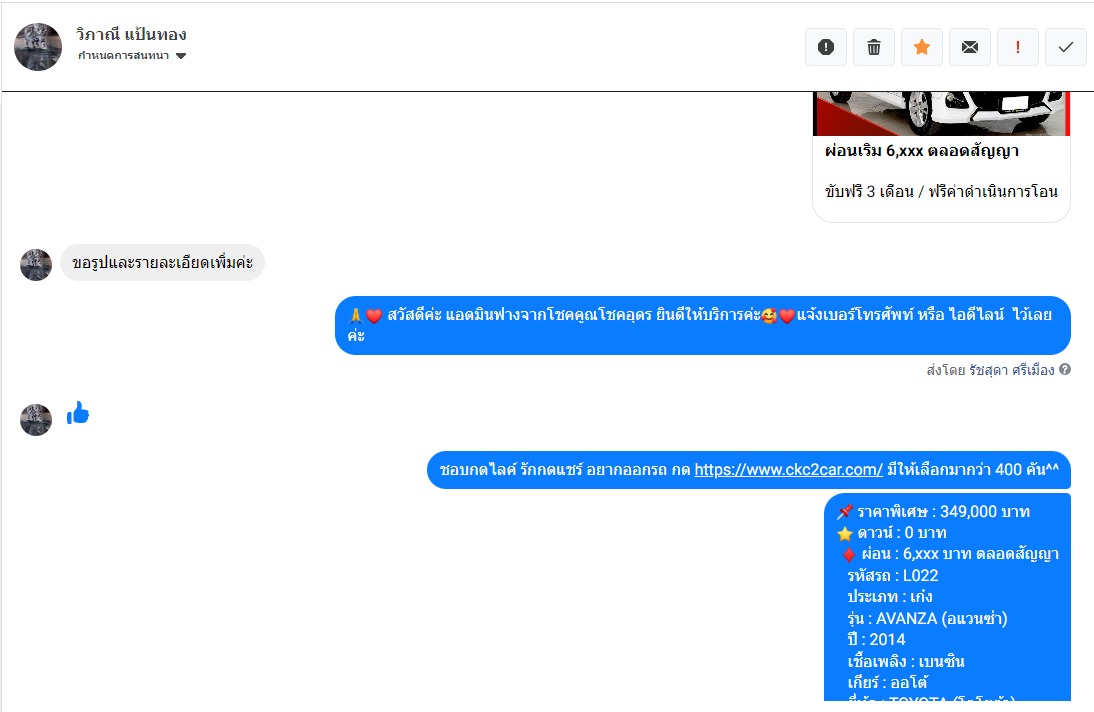This screenshot has height=712, width=1094.
Task: Click the line ดาวน์ : 0 บาท
Action: 892,533
